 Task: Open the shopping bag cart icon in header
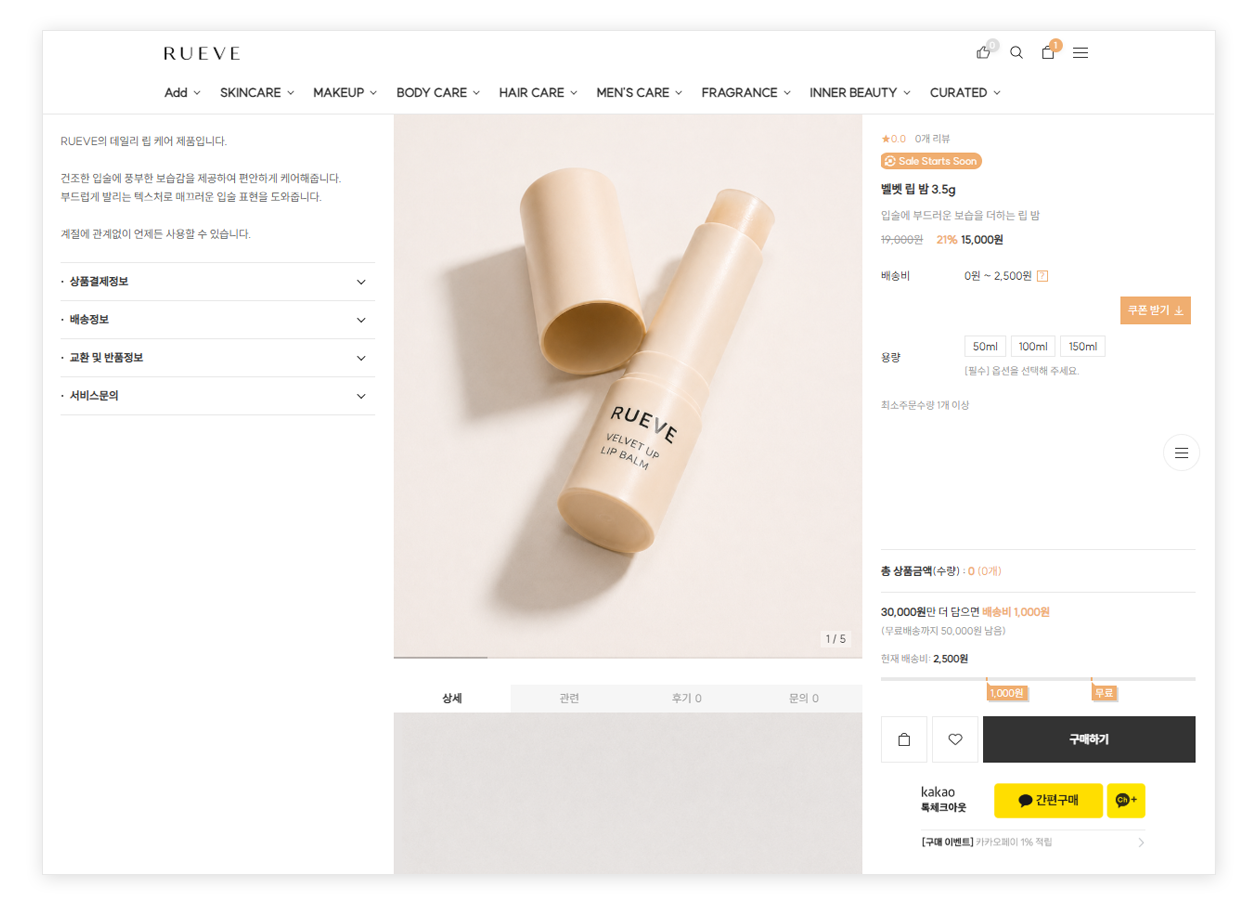point(1048,52)
